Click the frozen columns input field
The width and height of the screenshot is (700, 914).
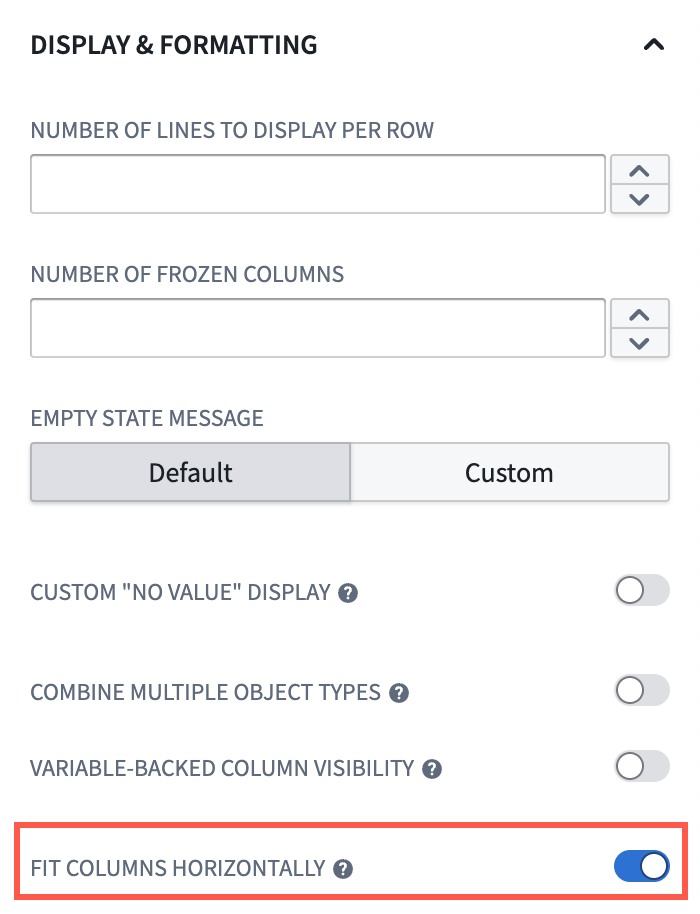coord(317,328)
